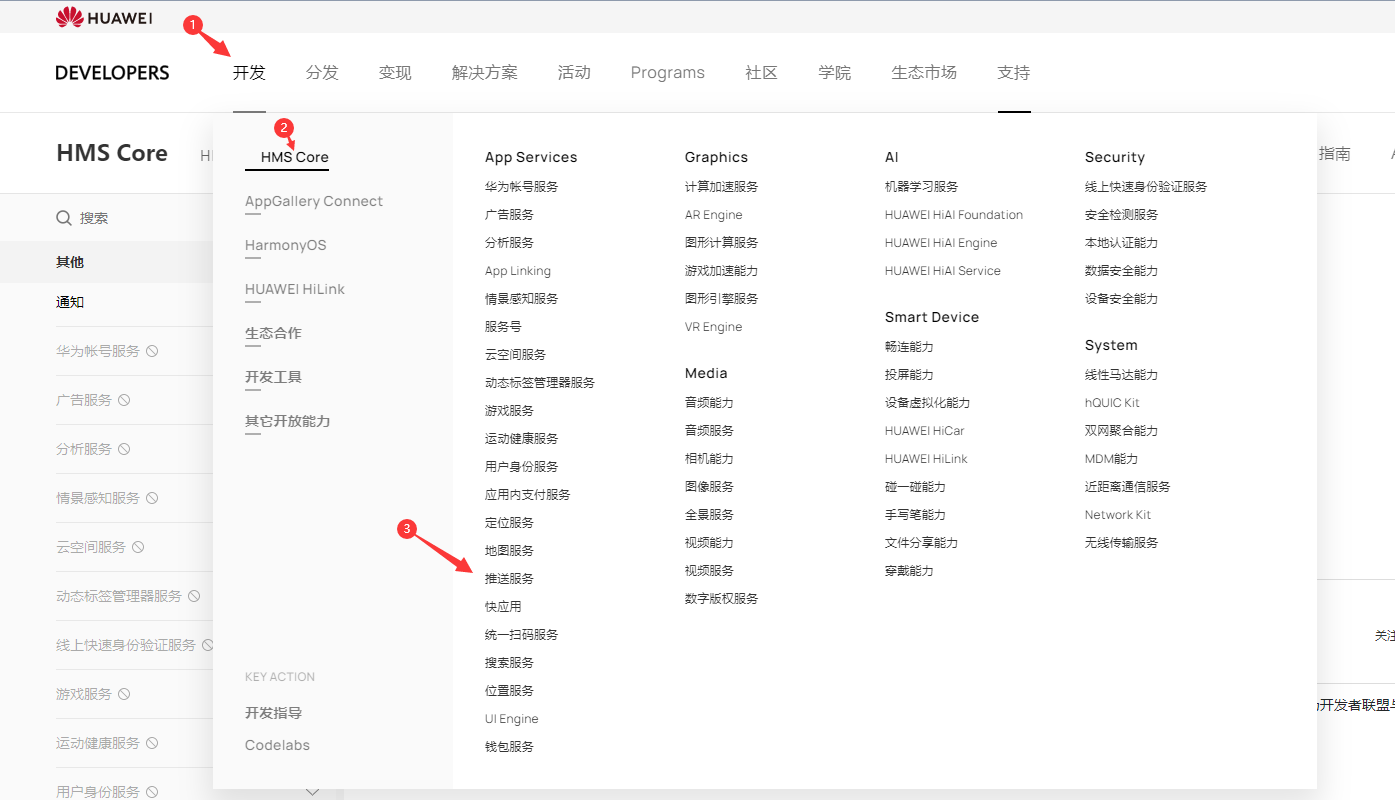Open 钱包服务 link
Screen dimensions: 1395x800
click(x=510, y=747)
